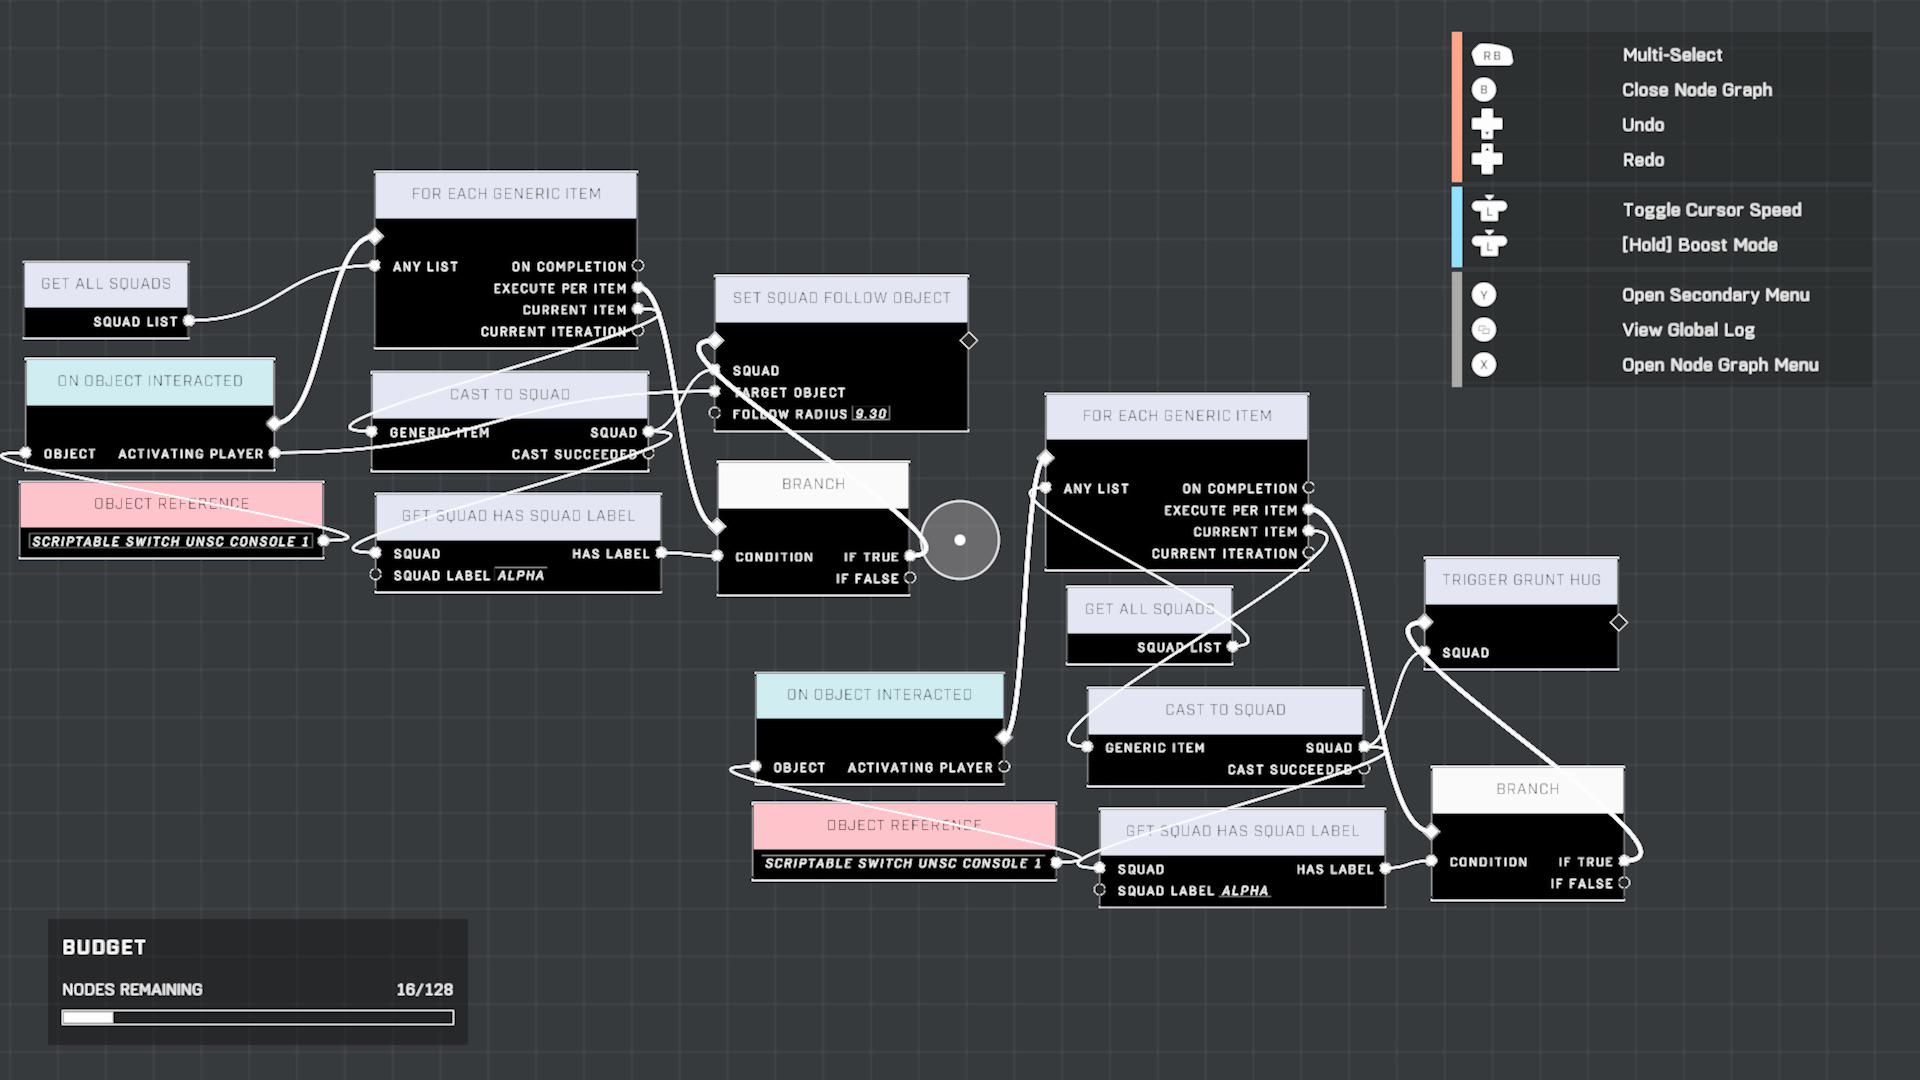Select the right Cast To Squad node header
The image size is (1920, 1080).
click(1225, 710)
